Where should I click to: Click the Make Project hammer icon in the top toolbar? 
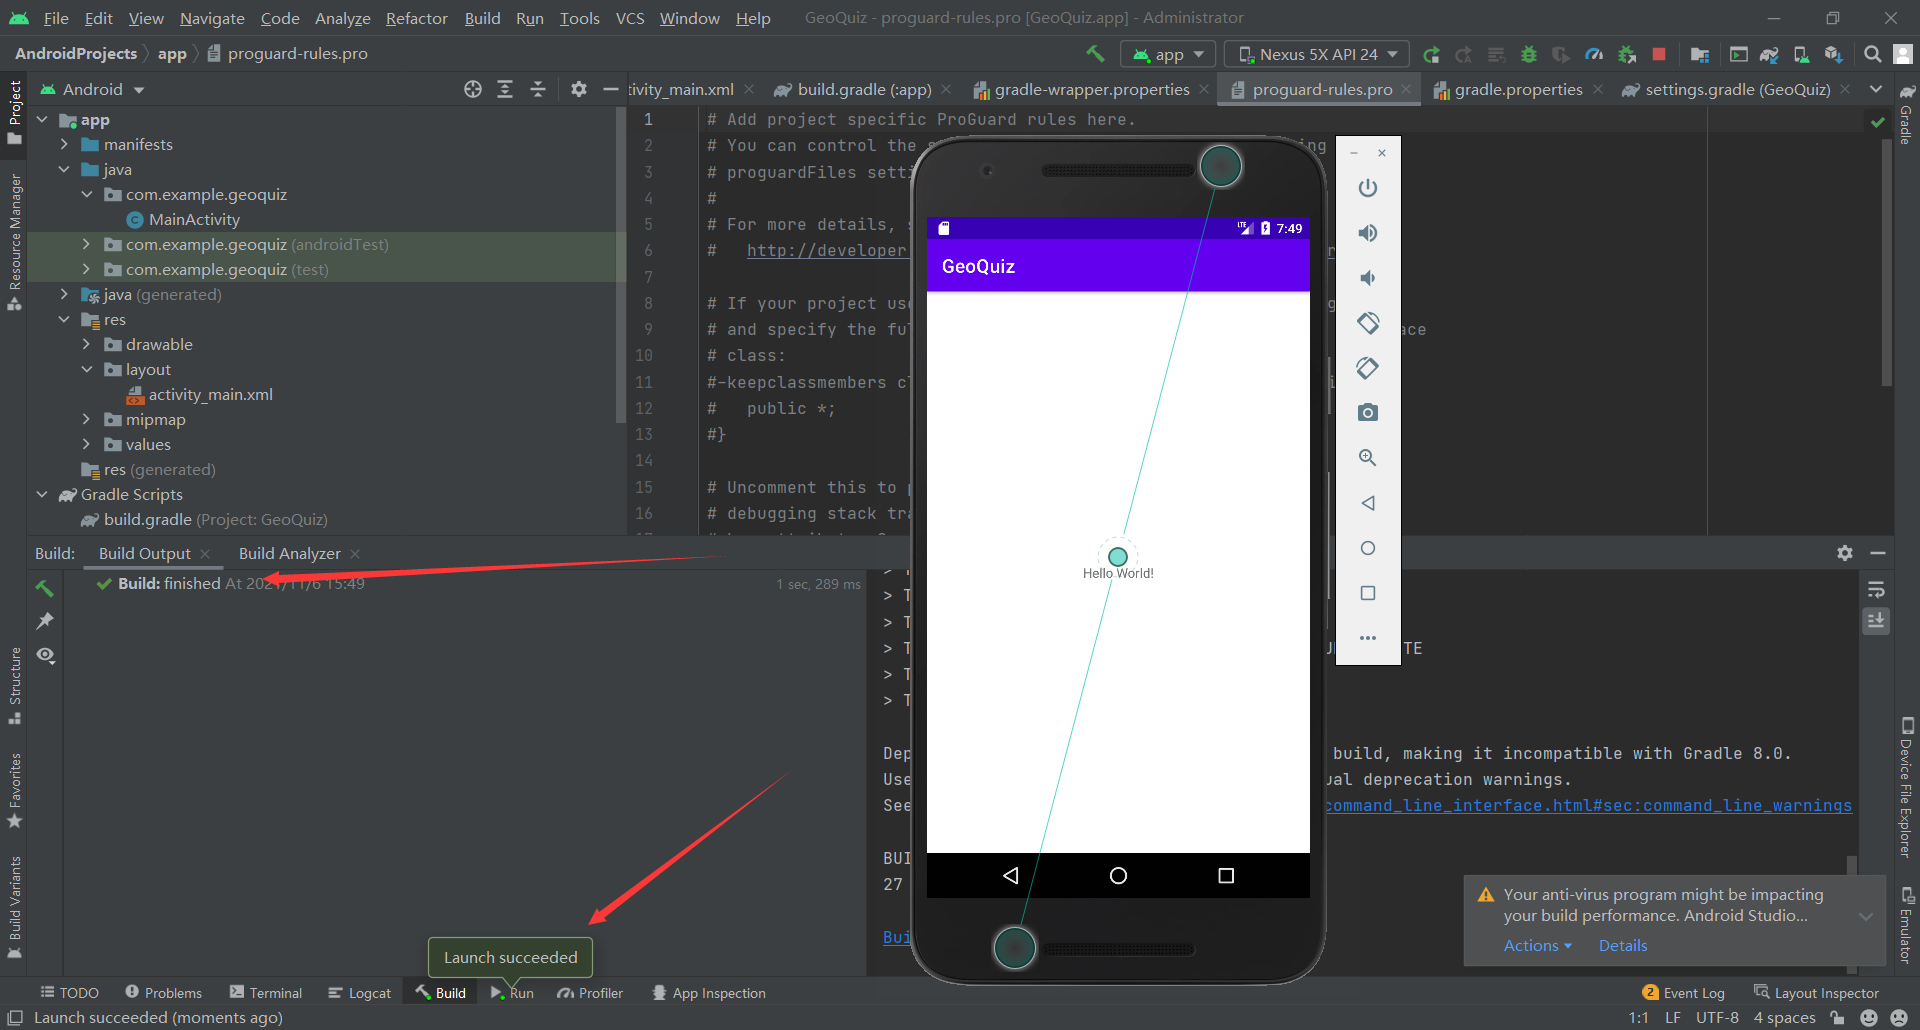coord(1095,53)
